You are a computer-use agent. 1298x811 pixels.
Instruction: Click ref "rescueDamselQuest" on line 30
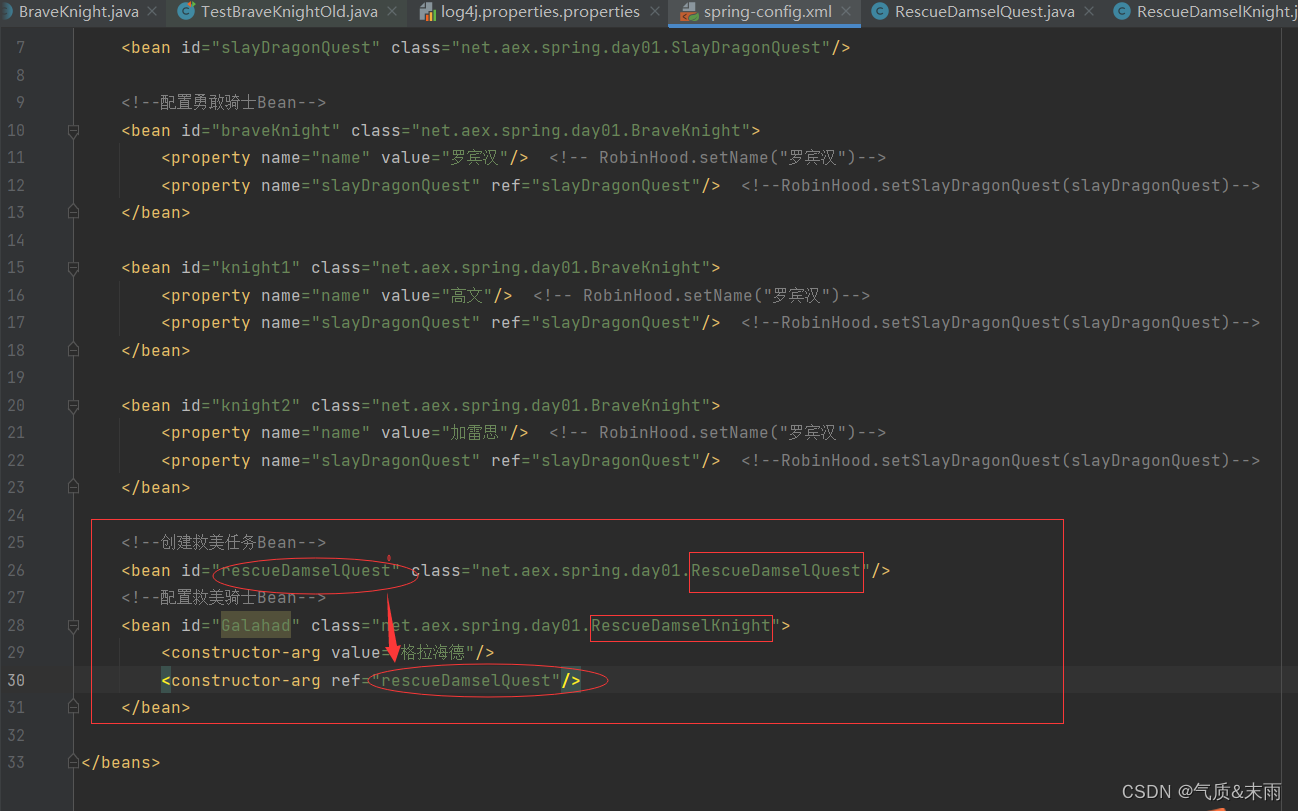466,680
